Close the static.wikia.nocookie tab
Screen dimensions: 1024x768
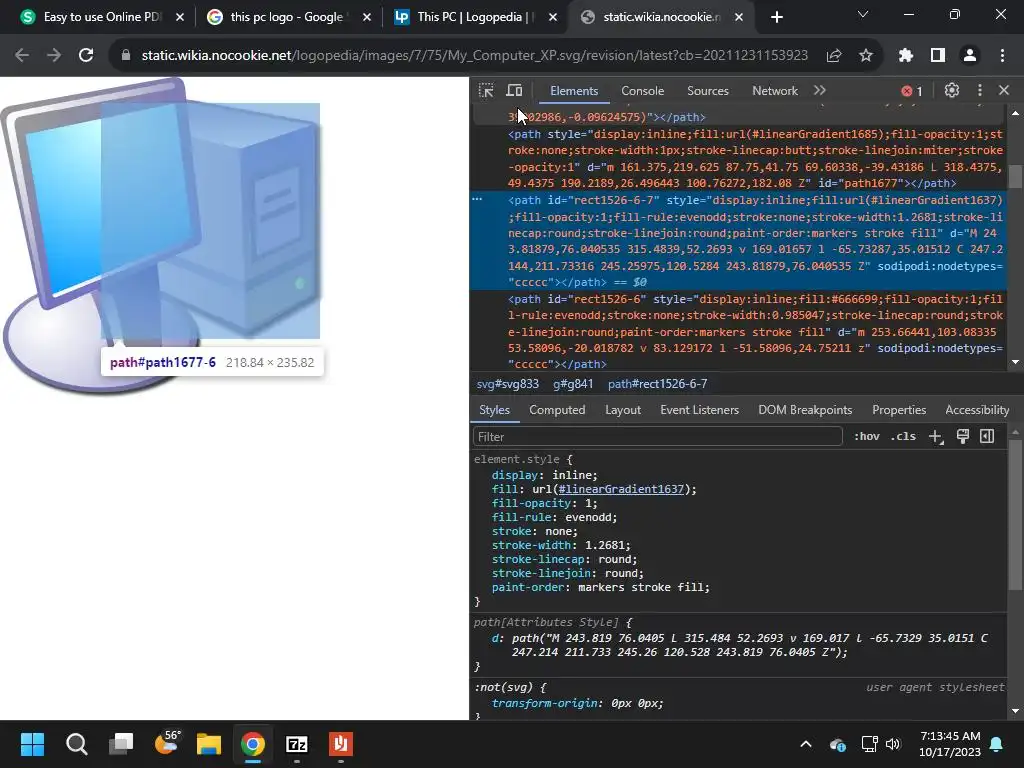[739, 17]
